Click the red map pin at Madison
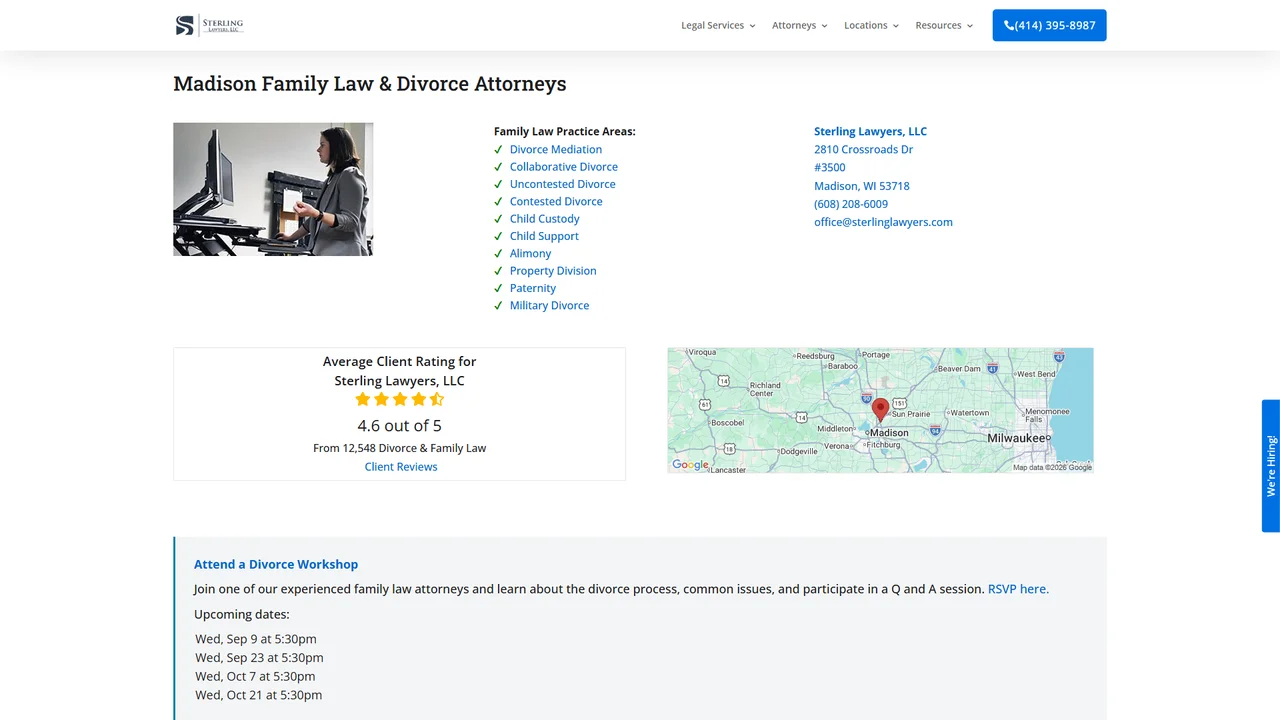 (880, 409)
